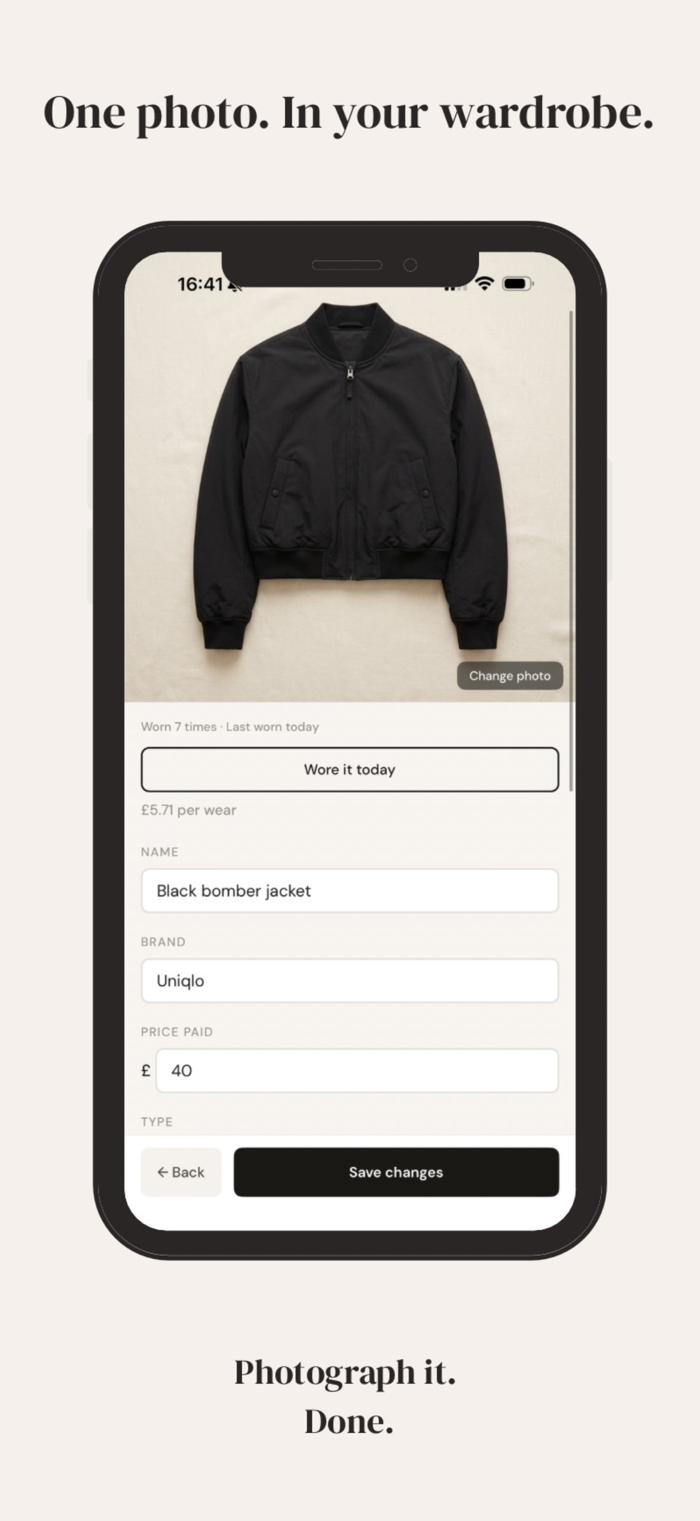
Task: Click the Back button with arrow
Action: coord(181,1172)
